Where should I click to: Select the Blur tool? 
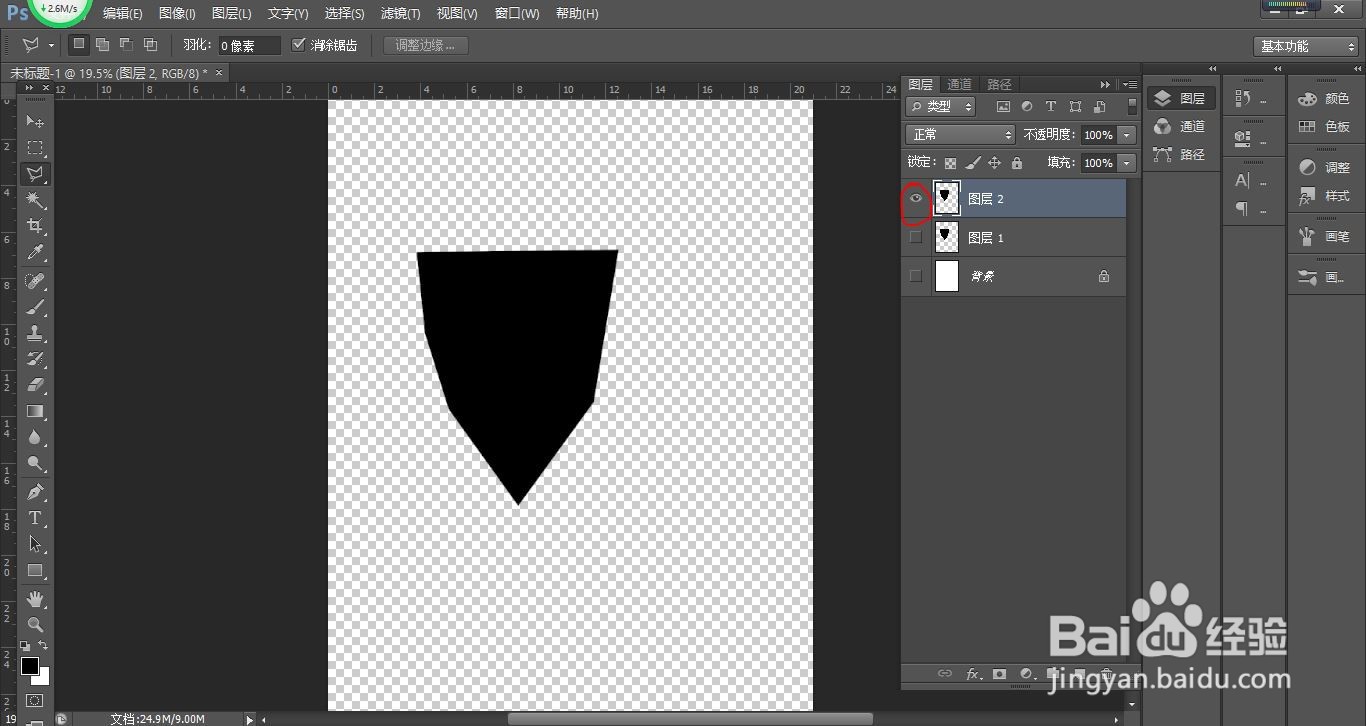coord(35,437)
